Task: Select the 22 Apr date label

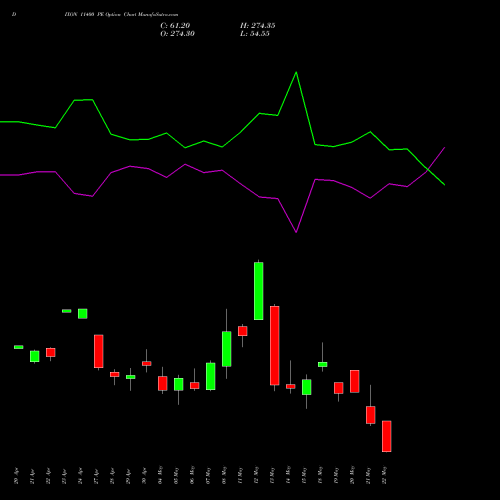Action: point(49,476)
